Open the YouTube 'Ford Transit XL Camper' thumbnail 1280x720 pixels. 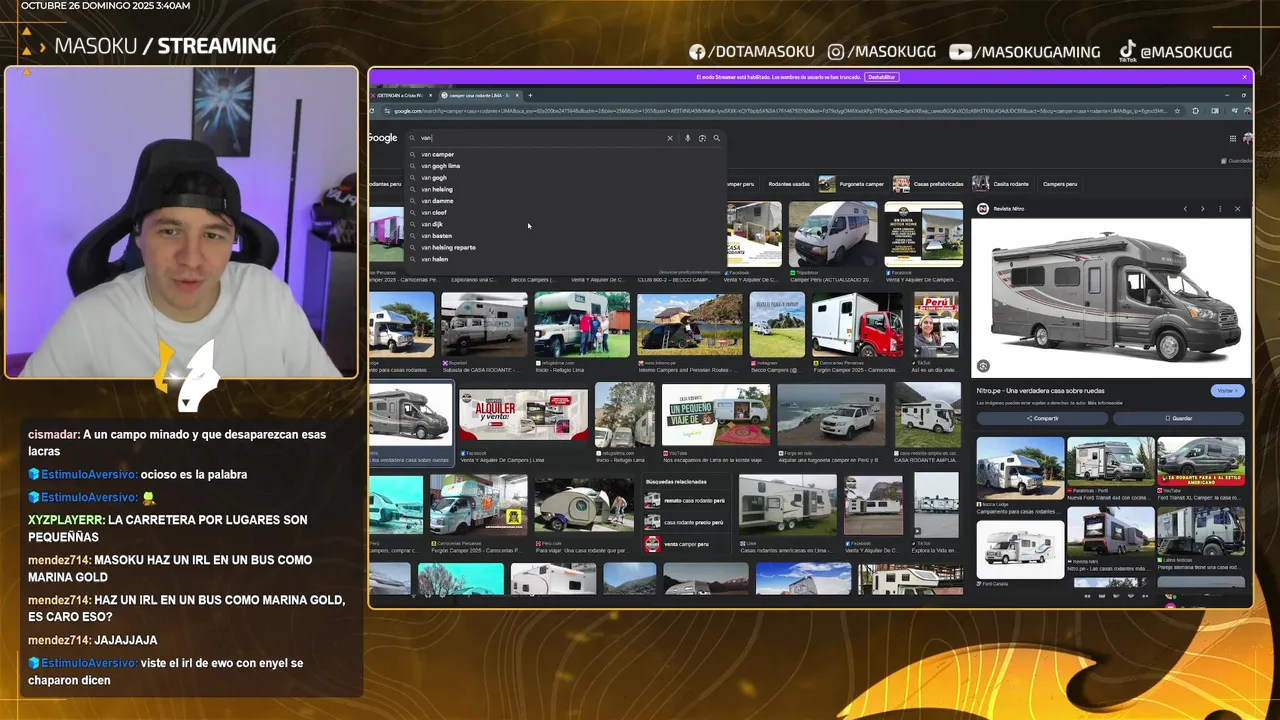[x=1201, y=461]
